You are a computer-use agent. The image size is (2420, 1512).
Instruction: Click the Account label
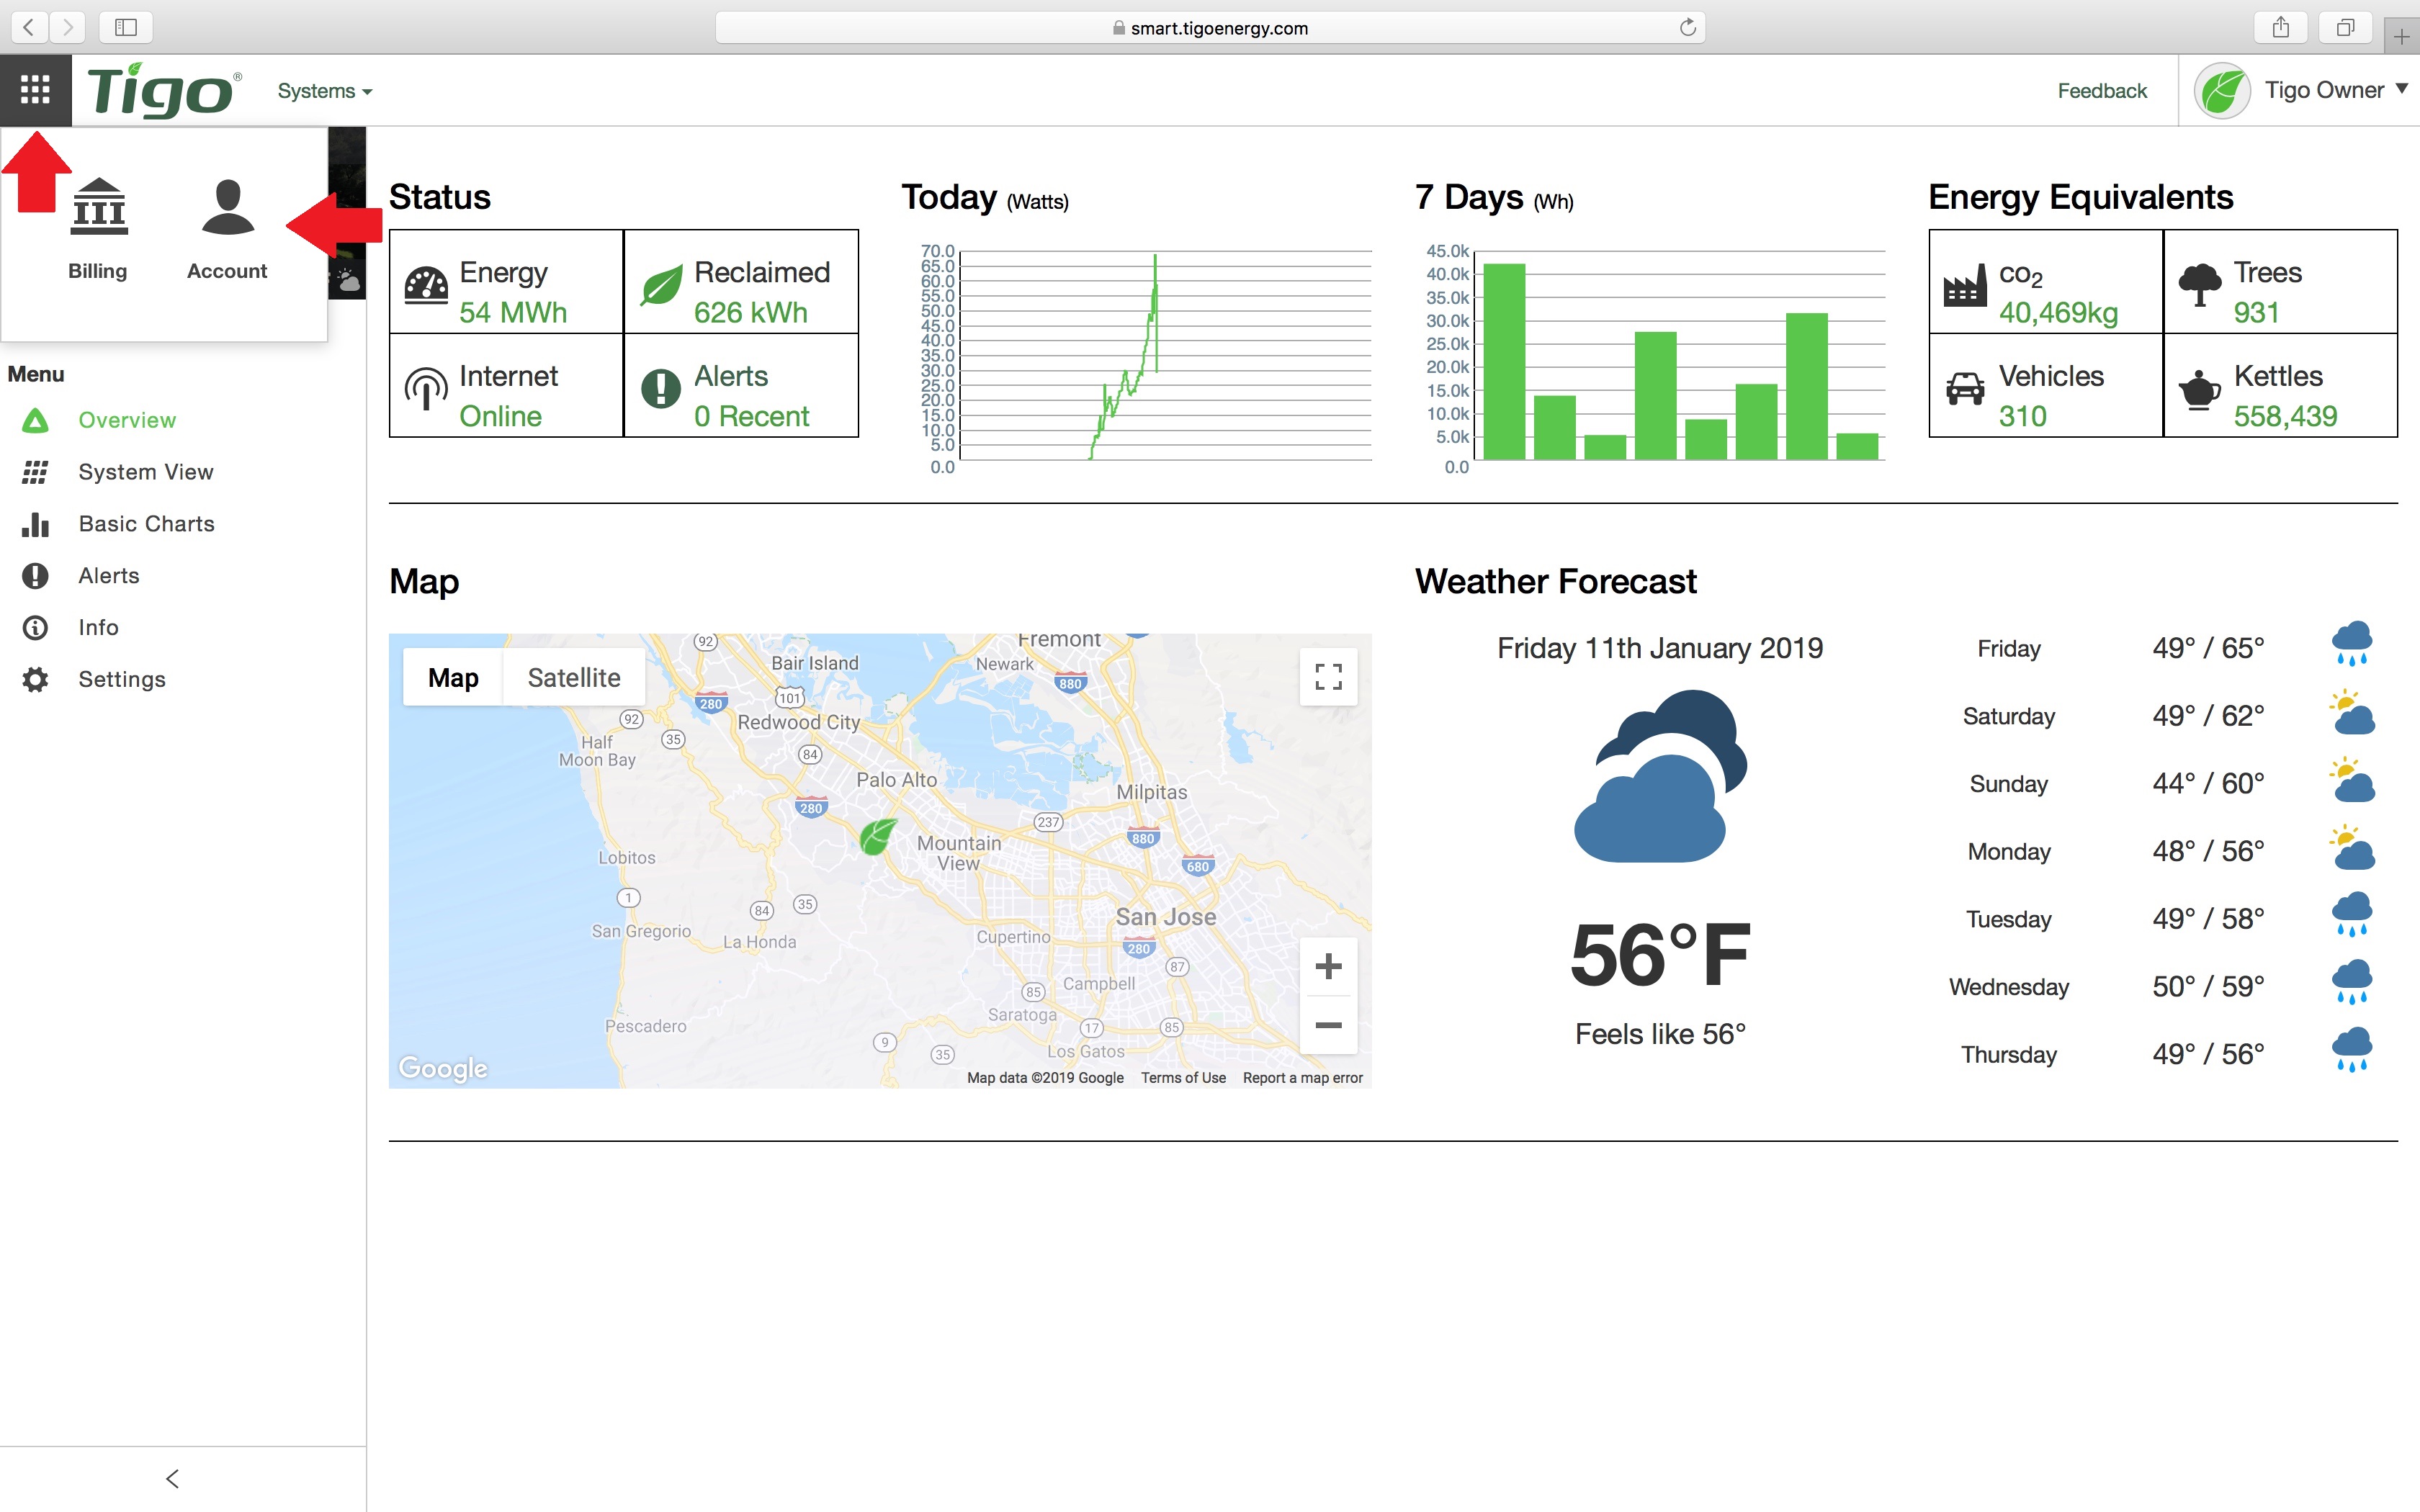227,271
